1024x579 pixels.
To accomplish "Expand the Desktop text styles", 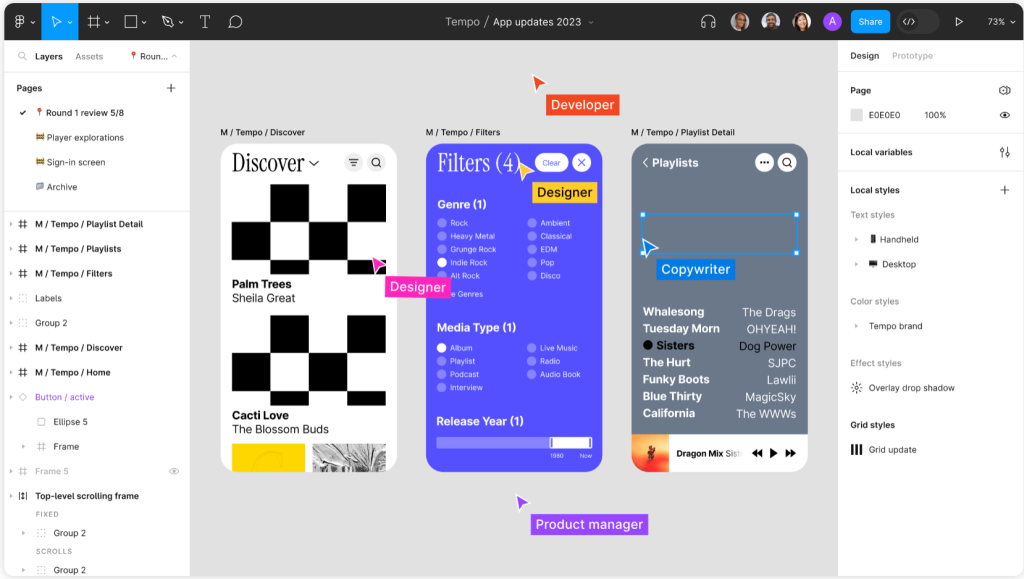I will (x=856, y=264).
